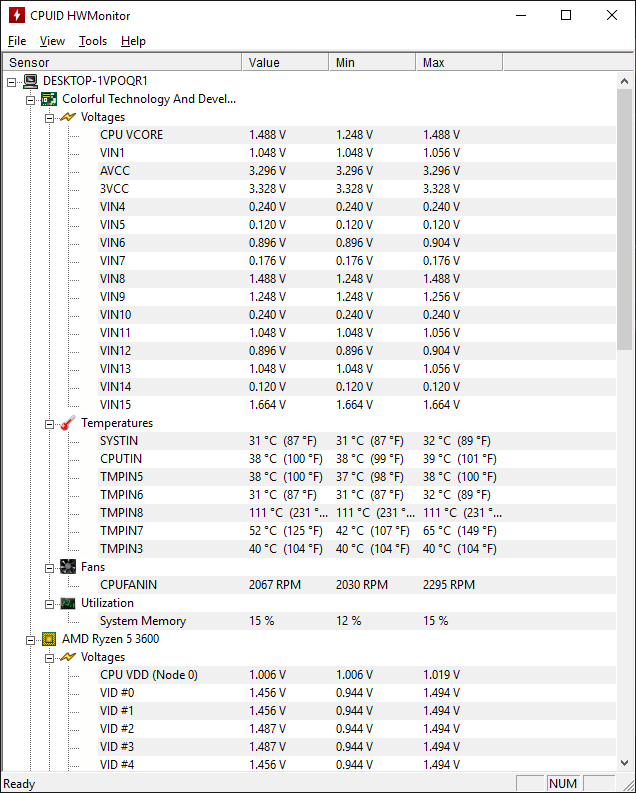Image resolution: width=636 pixels, height=793 pixels.
Task: Select the DESKTOP-1VPOQR1 computer icon
Action: point(31,81)
